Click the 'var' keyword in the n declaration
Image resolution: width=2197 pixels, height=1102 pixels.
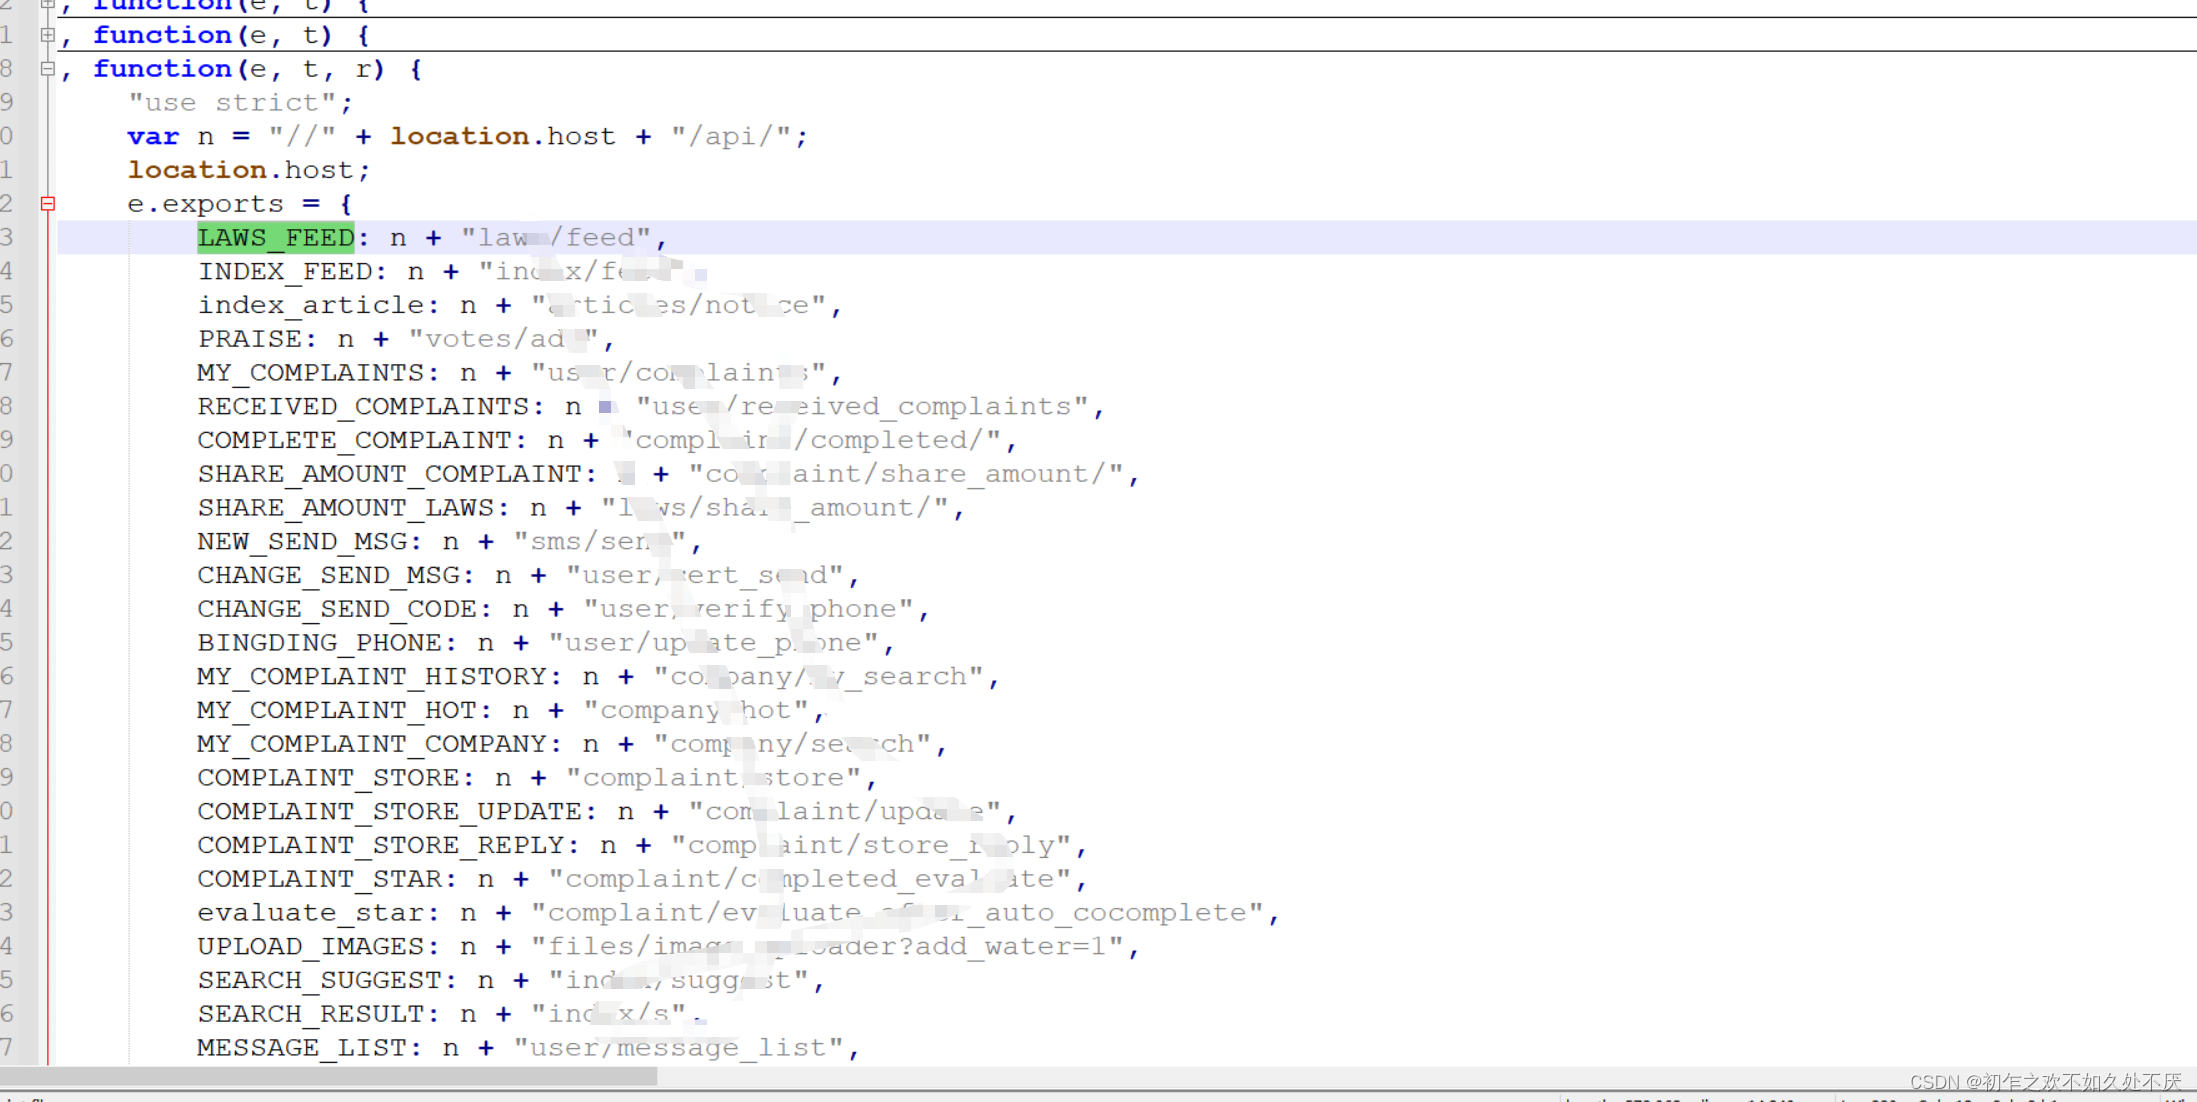153,137
